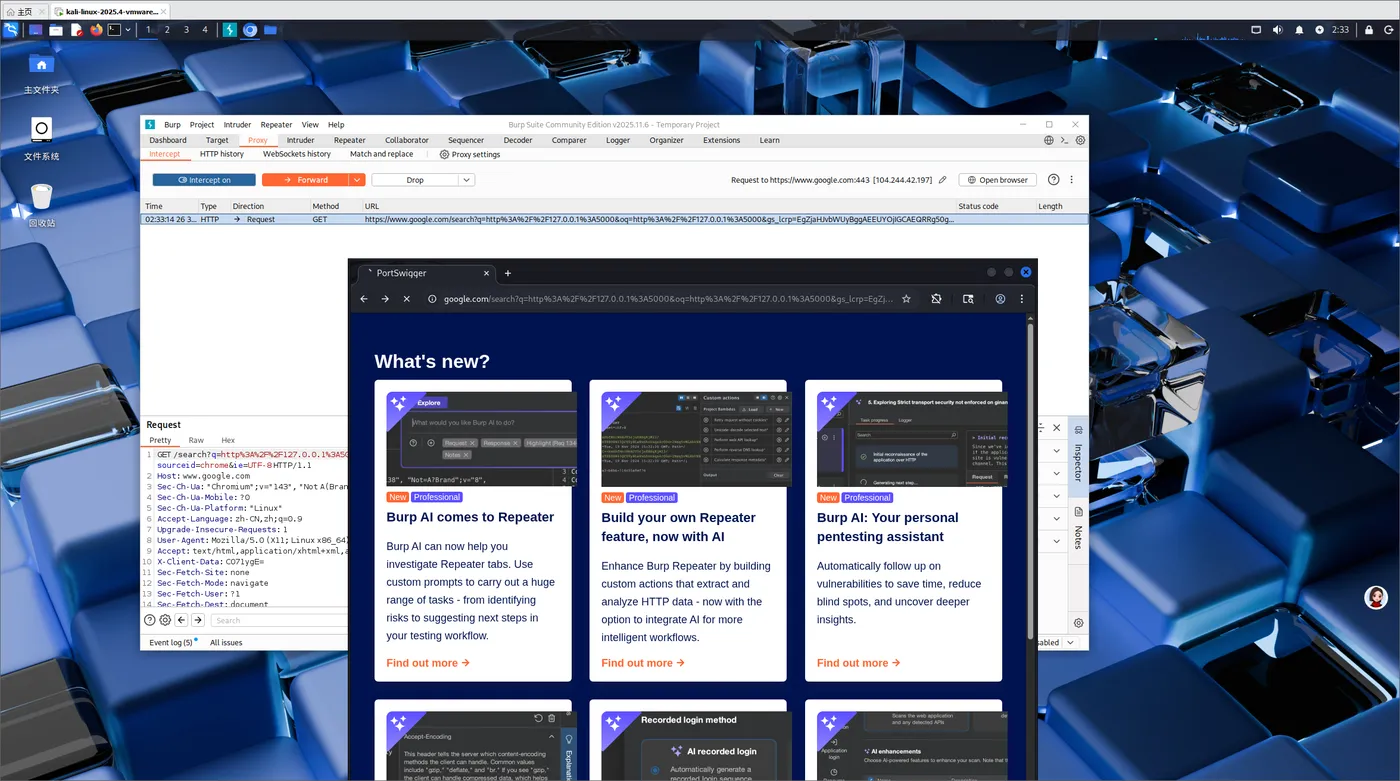
Task: Expand the Drop button dropdown arrow
Action: pyautogui.click(x=466, y=180)
